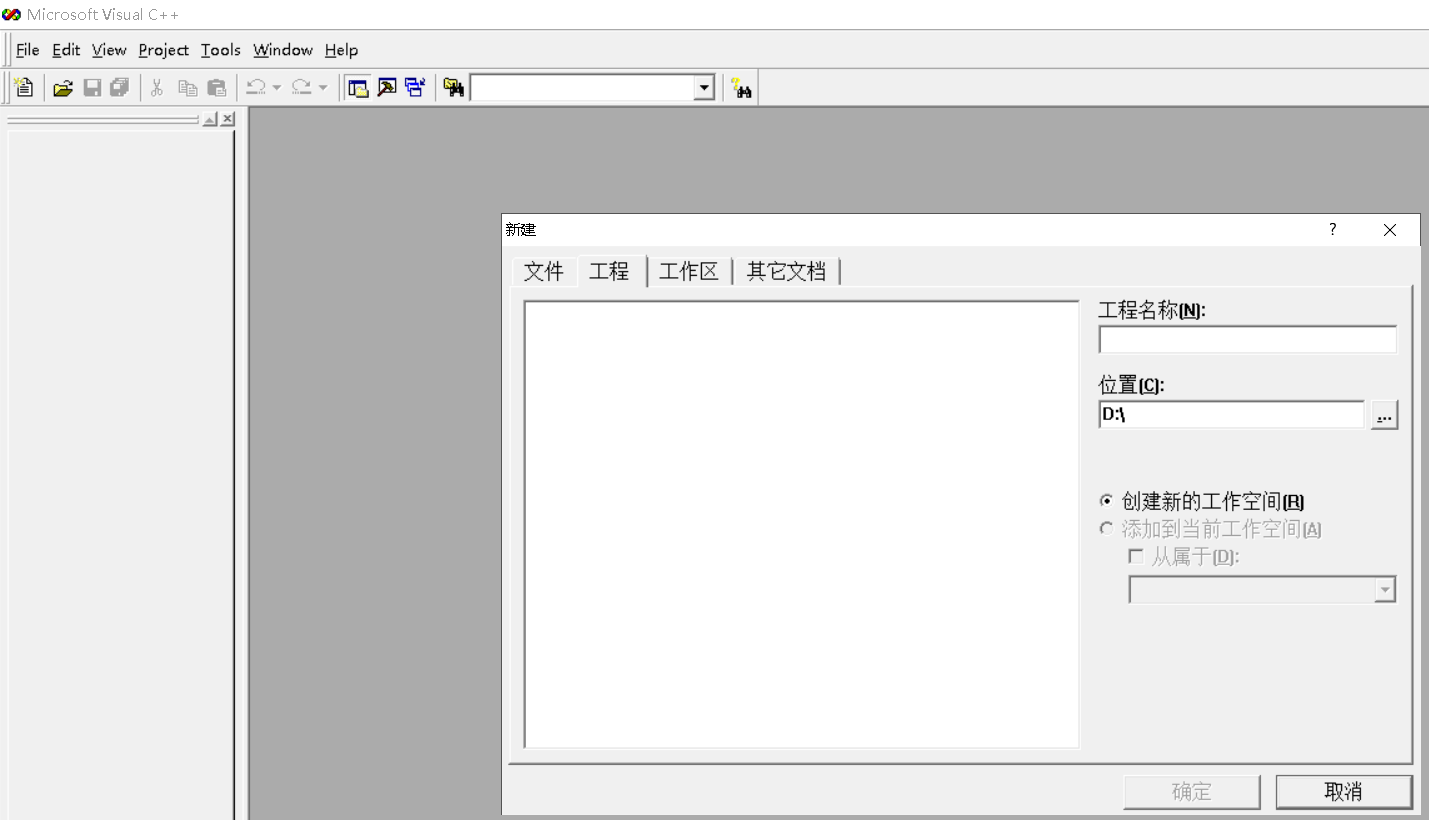Switch to the 其它文档 tab

coord(786,272)
